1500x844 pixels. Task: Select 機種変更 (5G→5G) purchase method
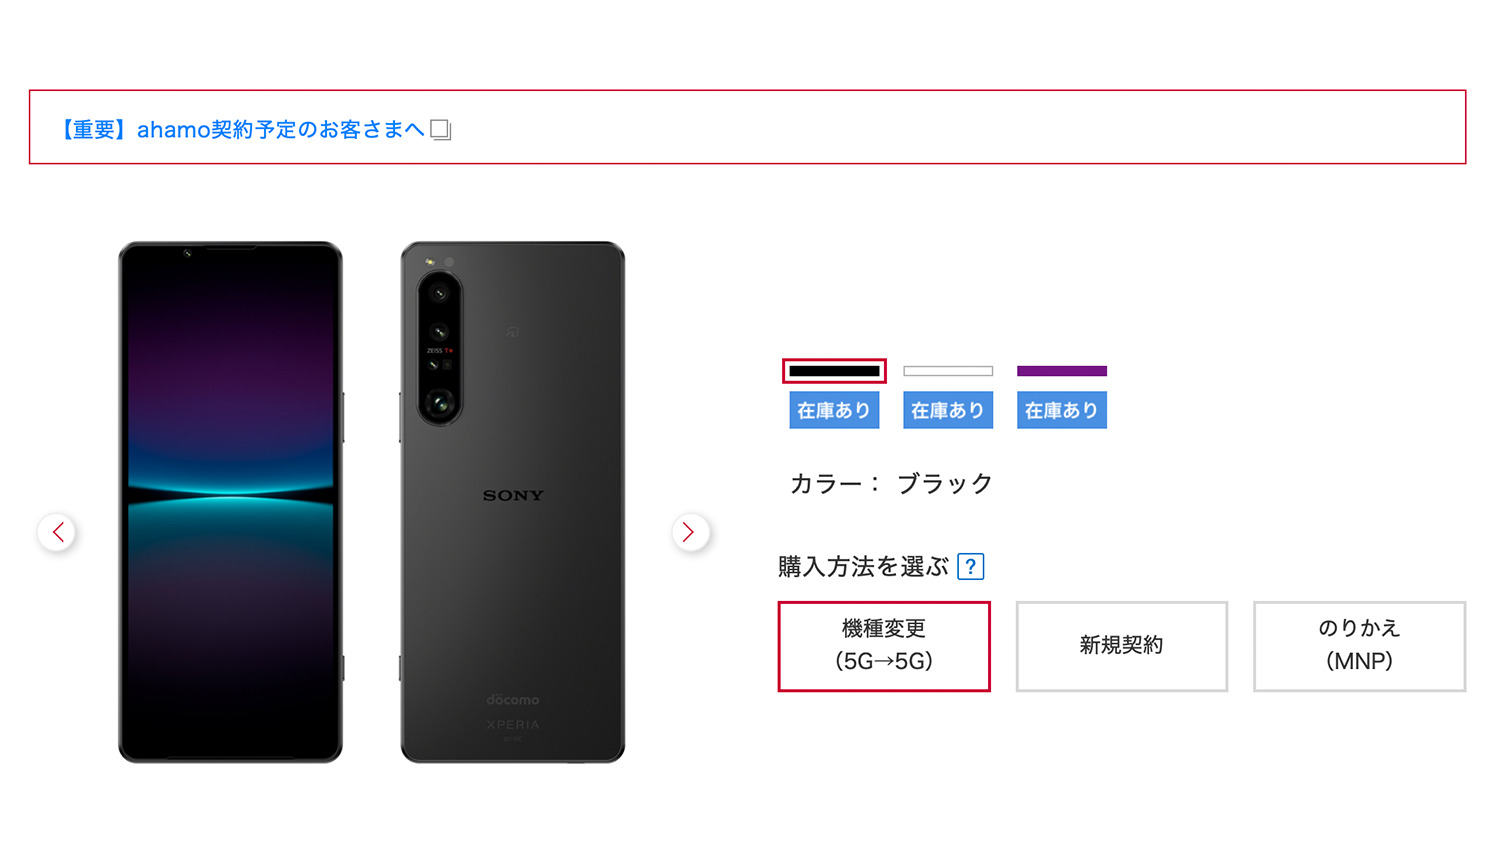point(884,646)
